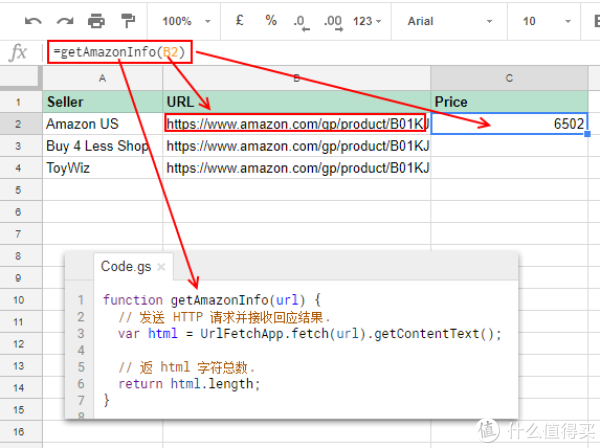The image size is (600, 448).
Task: Select column A header
Action: pyautogui.click(x=103, y=78)
